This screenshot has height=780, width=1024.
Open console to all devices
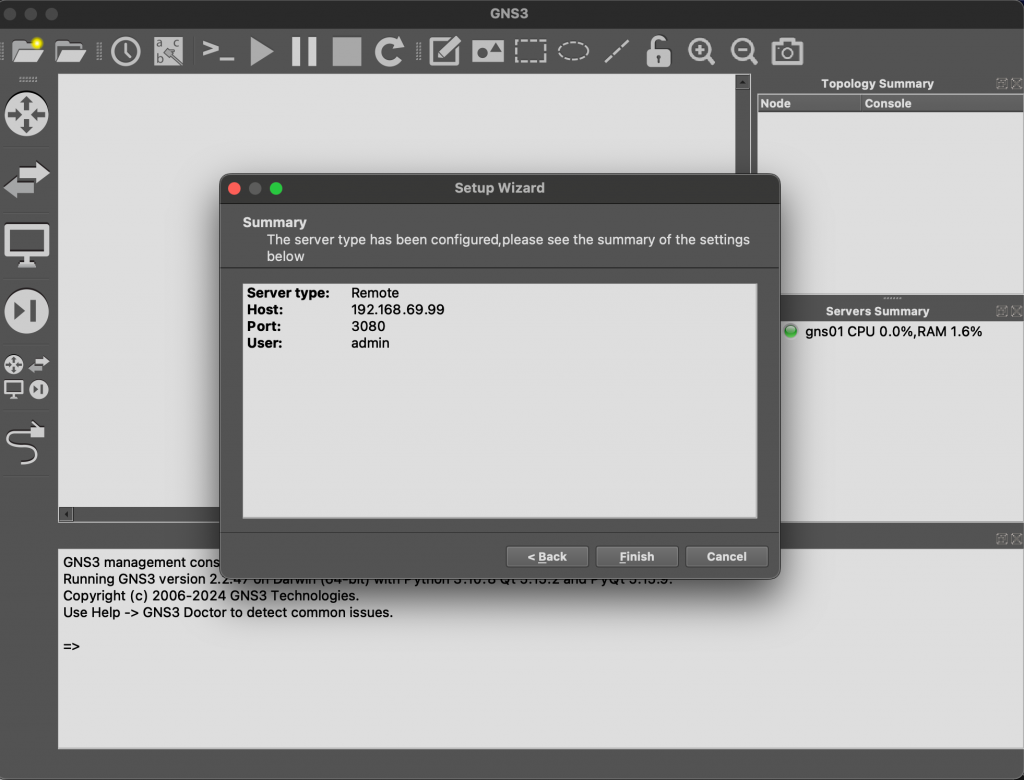(x=218, y=51)
